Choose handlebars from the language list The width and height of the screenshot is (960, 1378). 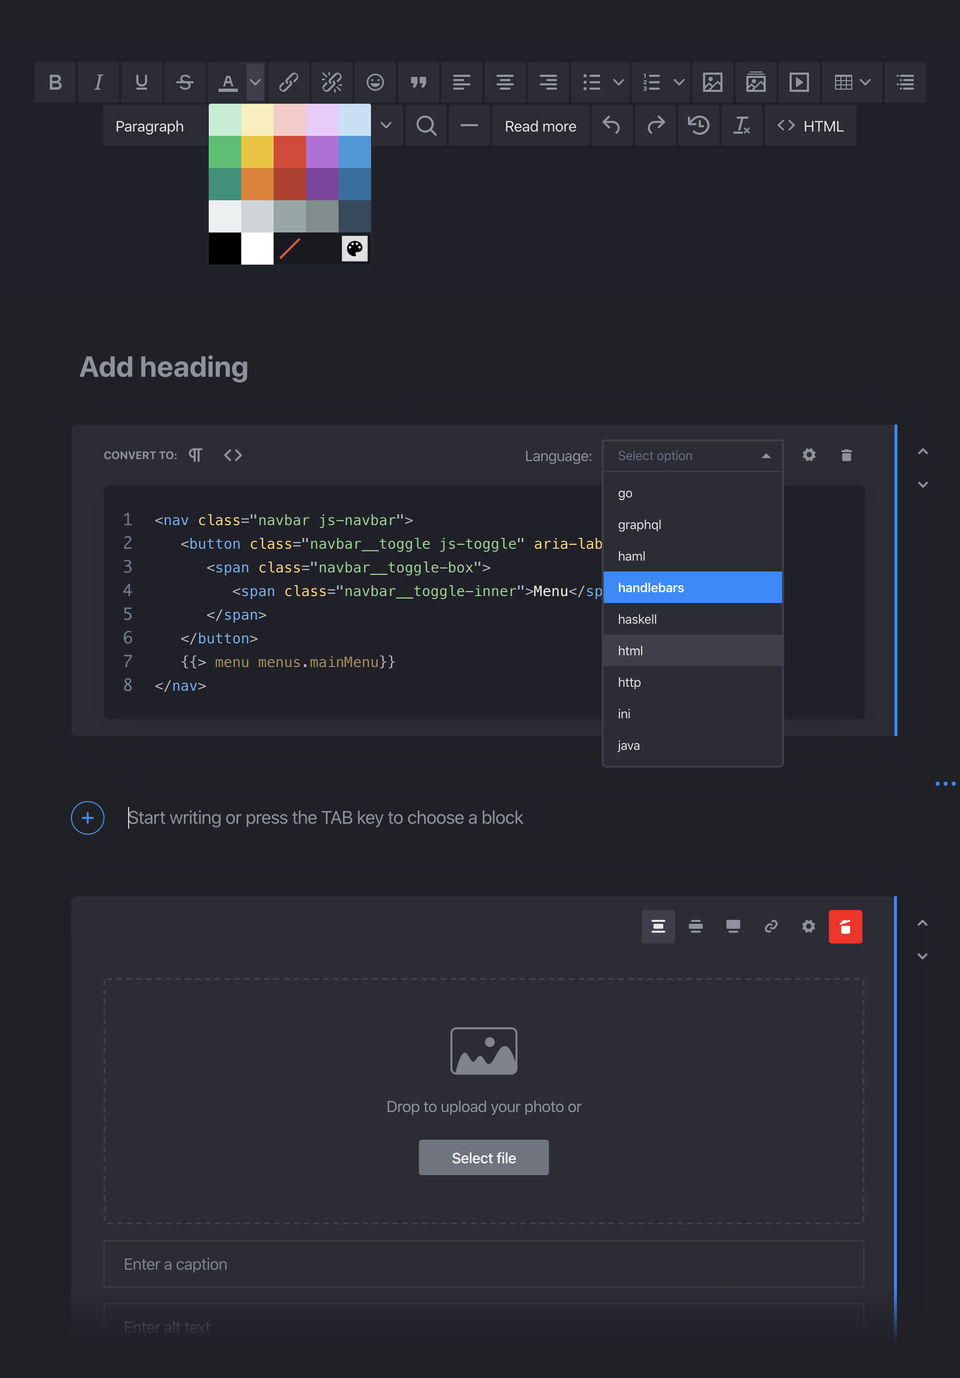click(693, 588)
